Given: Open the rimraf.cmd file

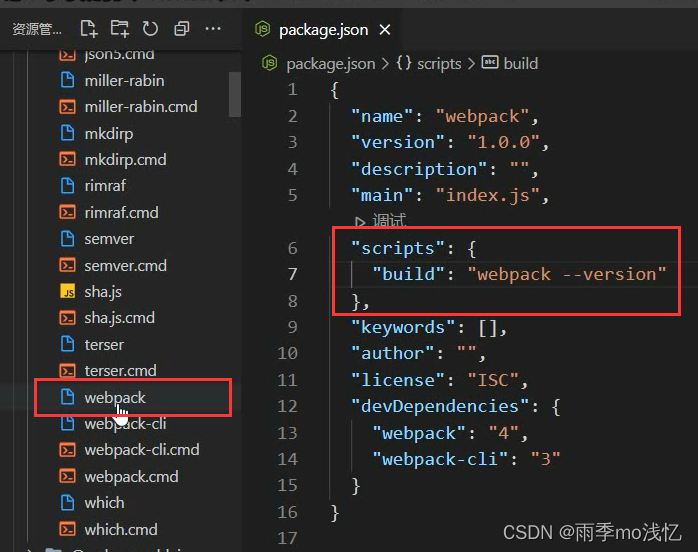Looking at the screenshot, I should pyautogui.click(x=121, y=212).
